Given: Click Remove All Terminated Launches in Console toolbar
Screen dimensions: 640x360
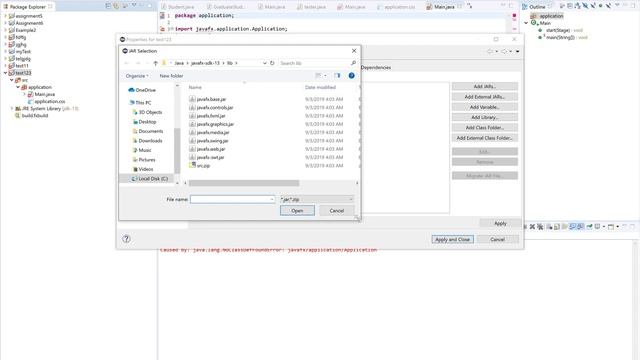Looking at the screenshot, I should pos(540,227).
